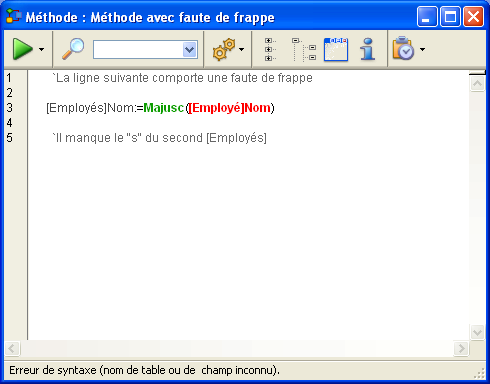The width and height of the screenshot is (490, 384).
Task: Click the gears compile icon
Action: 224,49
